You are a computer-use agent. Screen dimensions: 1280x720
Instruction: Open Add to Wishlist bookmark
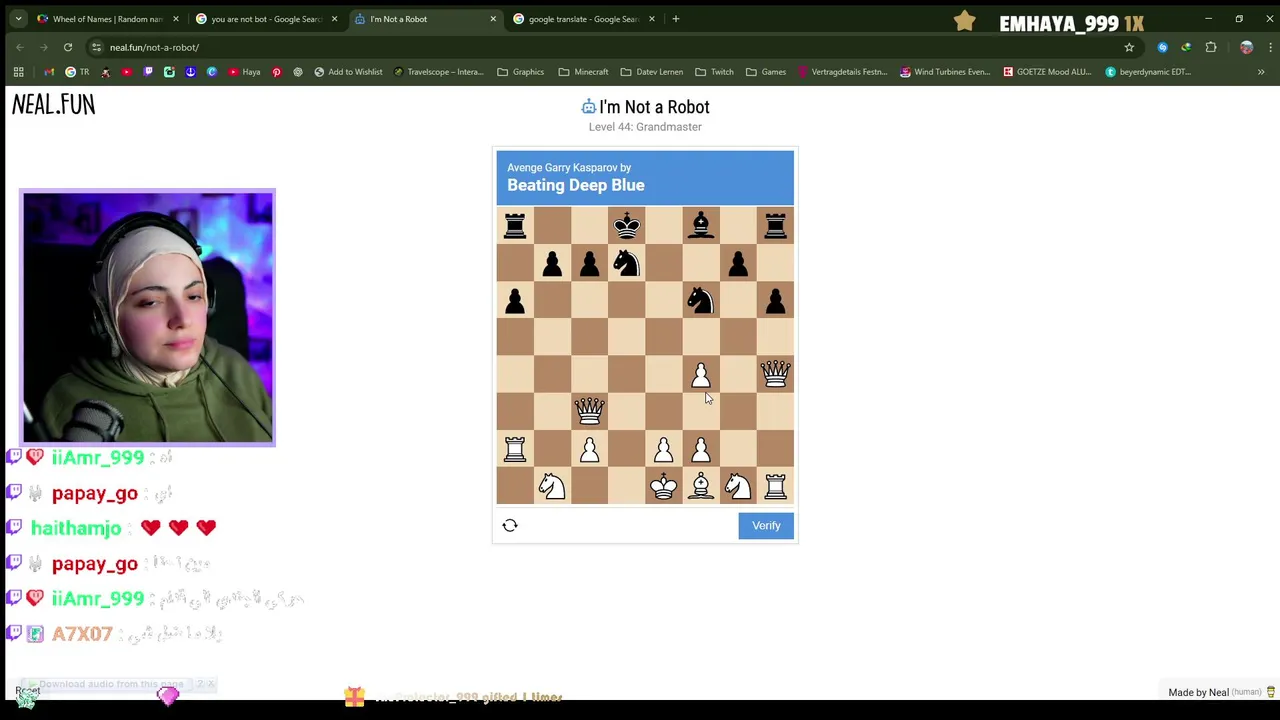tap(348, 72)
